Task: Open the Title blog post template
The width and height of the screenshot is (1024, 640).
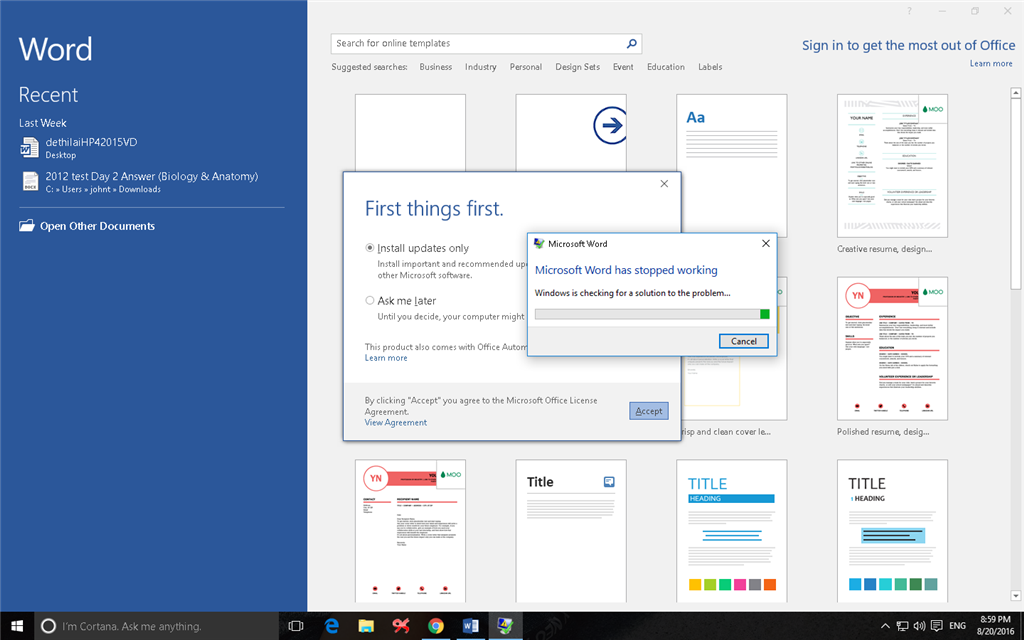Action: click(571, 530)
